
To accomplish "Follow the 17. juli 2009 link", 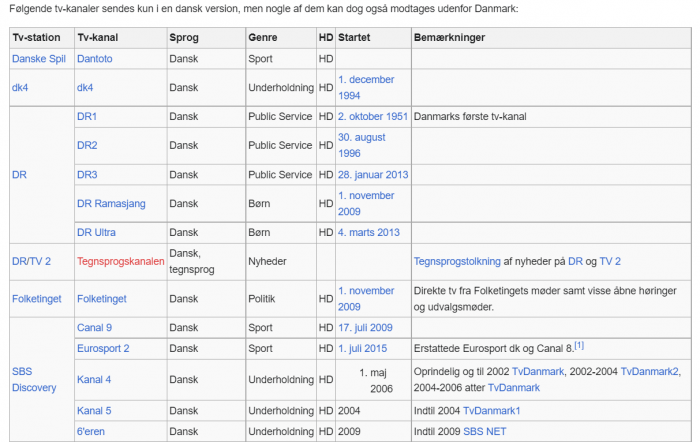I will click(365, 328).
